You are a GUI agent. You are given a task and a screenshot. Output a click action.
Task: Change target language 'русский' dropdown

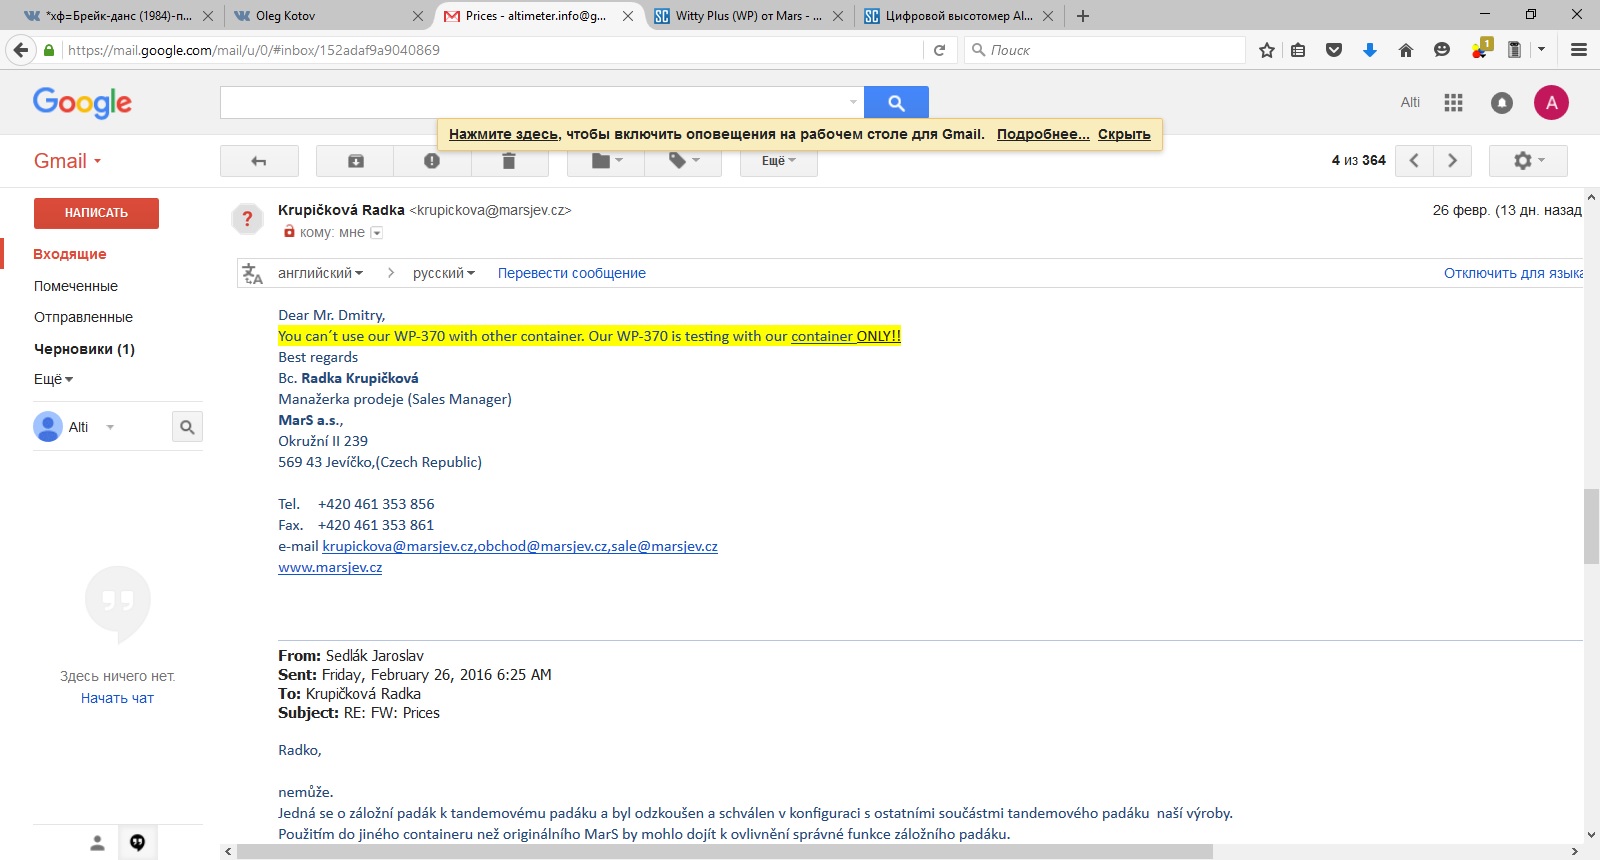[x=444, y=273]
